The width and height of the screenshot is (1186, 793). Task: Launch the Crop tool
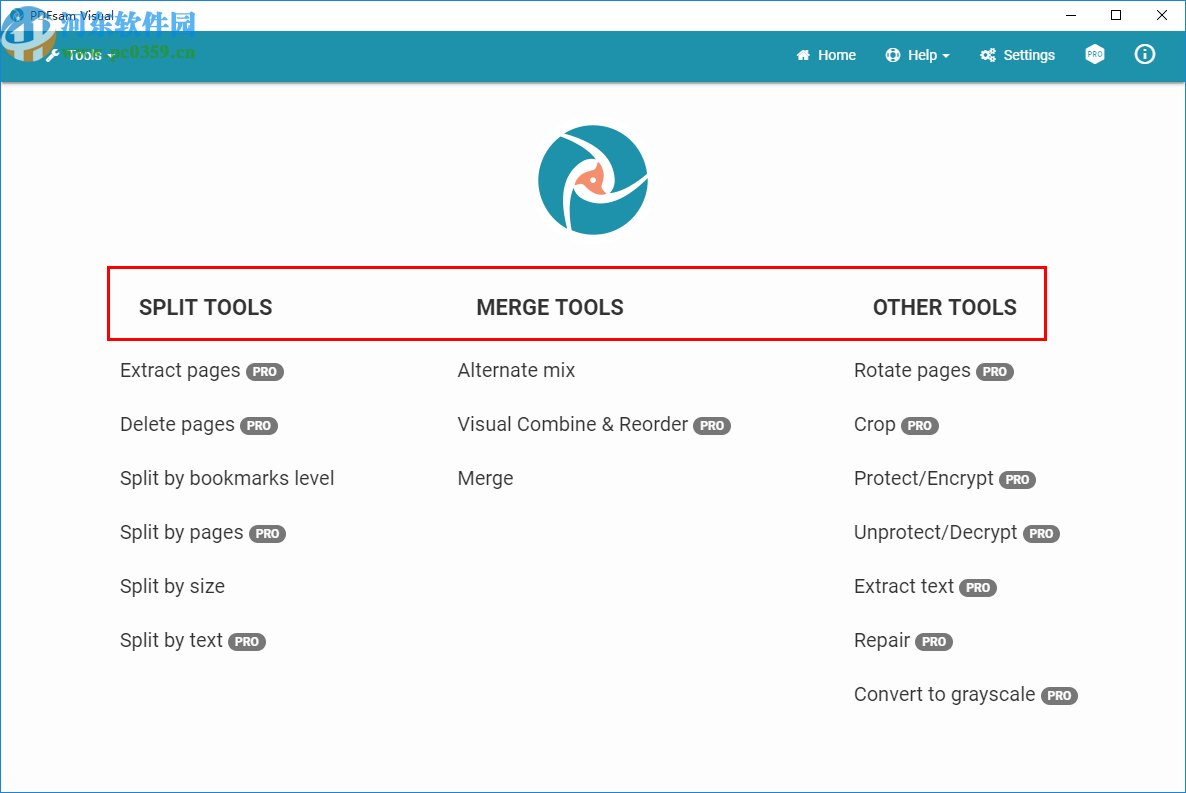pyautogui.click(x=874, y=424)
